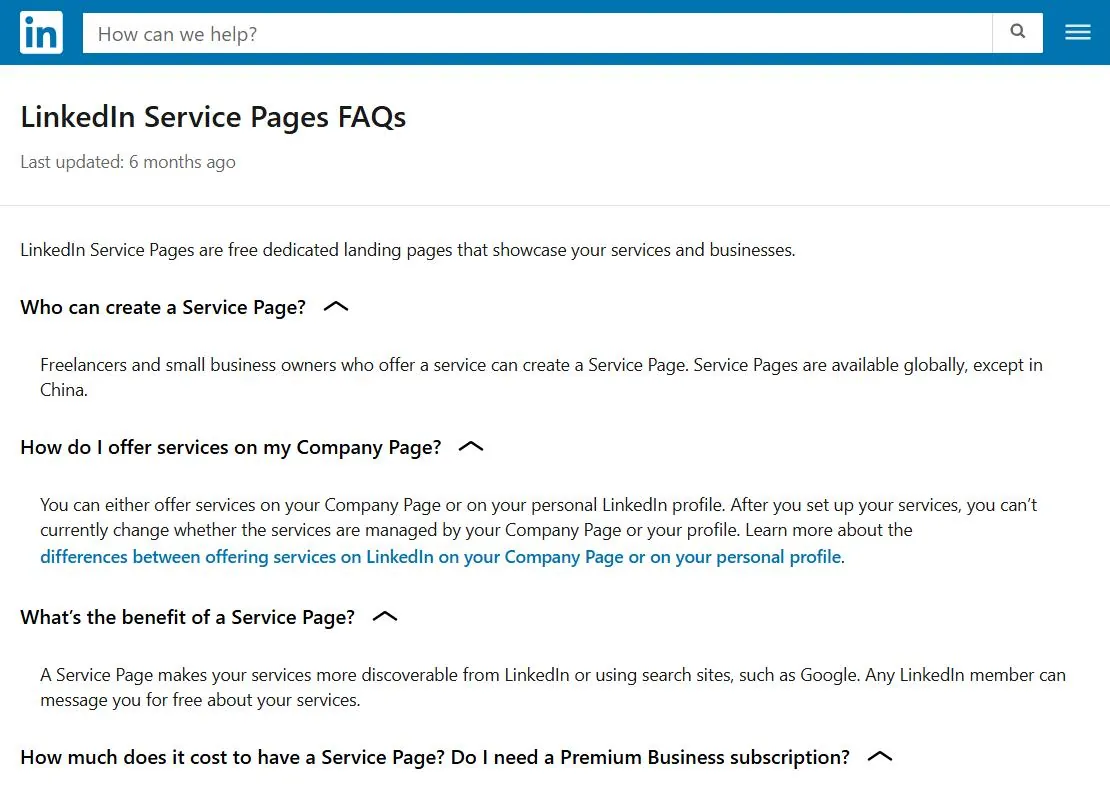Image resolution: width=1110 pixels, height=800 pixels.
Task: Collapse 'How do I offer services' chevron
Action: pyautogui.click(x=471, y=447)
